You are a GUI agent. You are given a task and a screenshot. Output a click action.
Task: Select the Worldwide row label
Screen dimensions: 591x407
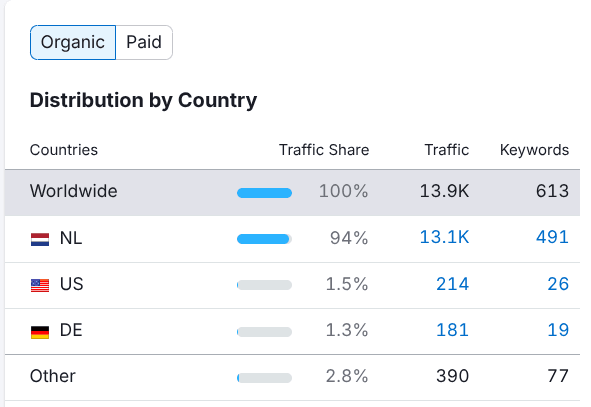pyautogui.click(x=73, y=191)
